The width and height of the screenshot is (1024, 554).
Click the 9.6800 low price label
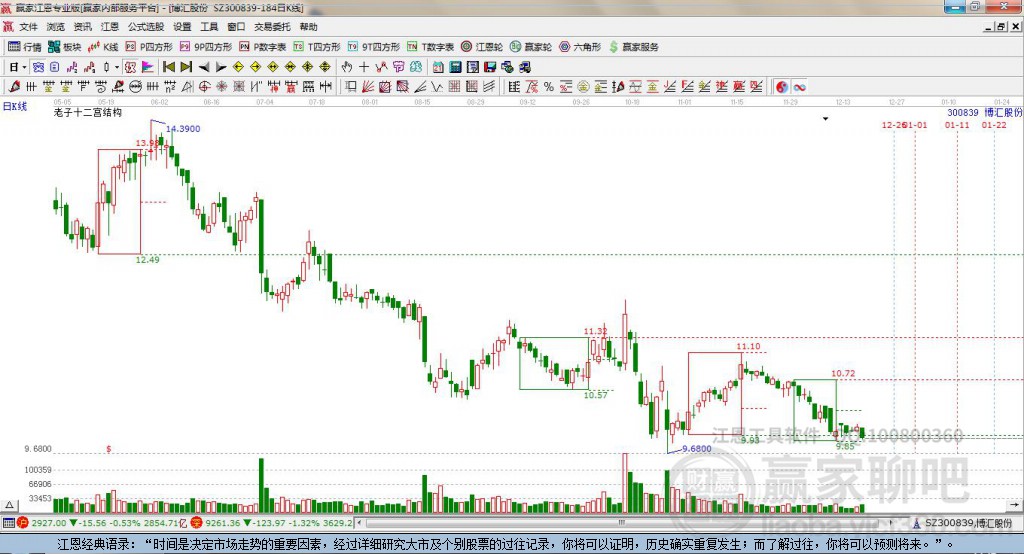pyautogui.click(x=697, y=448)
